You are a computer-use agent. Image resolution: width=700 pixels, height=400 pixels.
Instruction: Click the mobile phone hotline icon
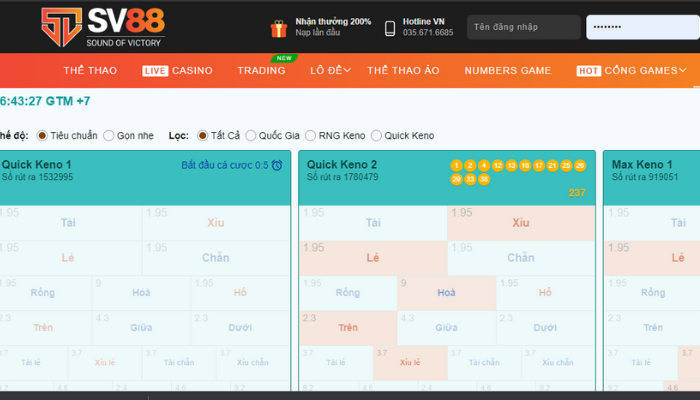390,28
